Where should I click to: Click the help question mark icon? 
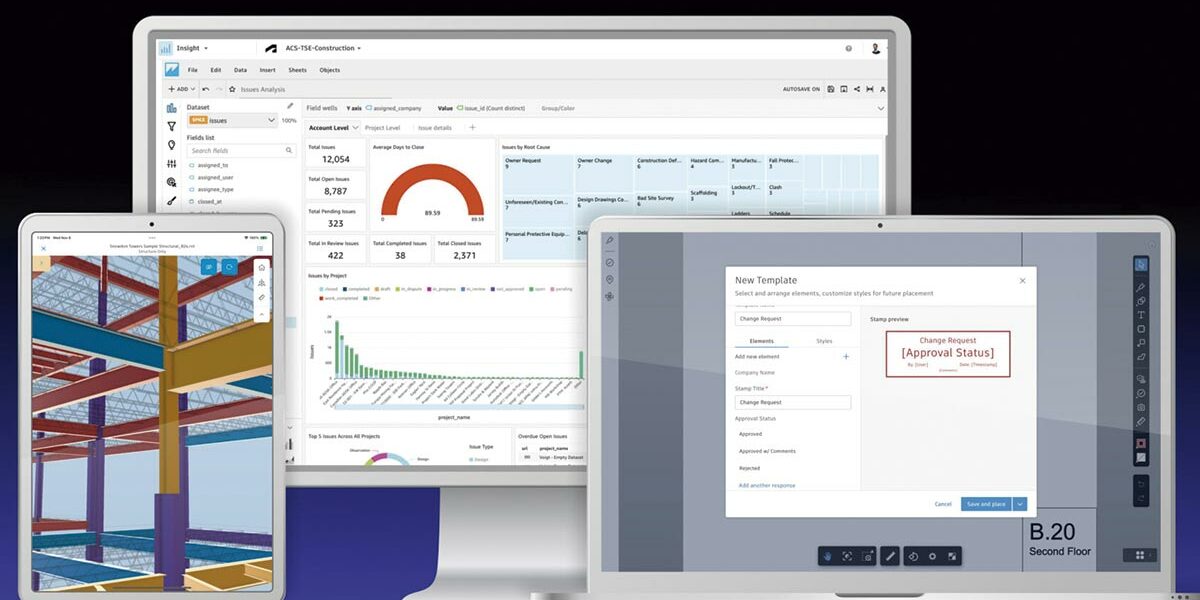(x=849, y=48)
